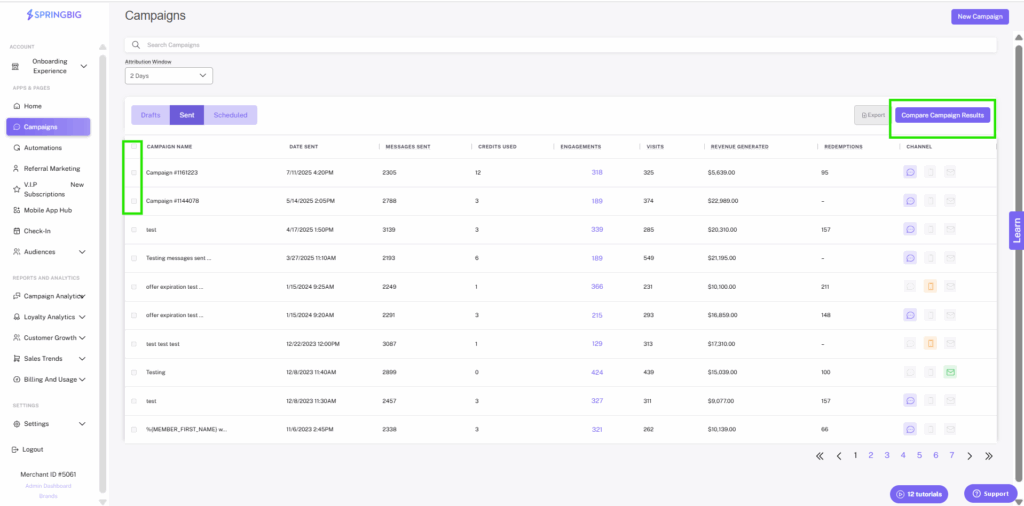Image resolution: width=1024 pixels, height=506 pixels.
Task: Go to next page arrow
Action: click(x=970, y=456)
